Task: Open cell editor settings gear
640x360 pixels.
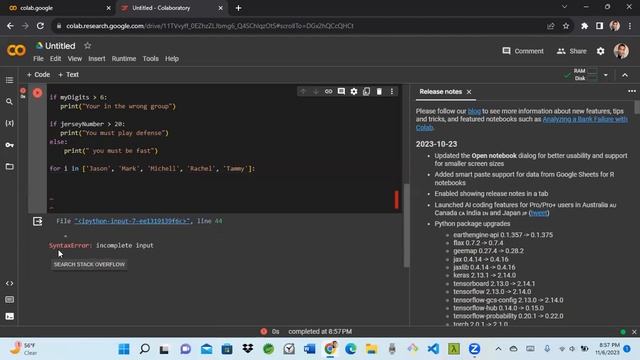Action: 354,91
